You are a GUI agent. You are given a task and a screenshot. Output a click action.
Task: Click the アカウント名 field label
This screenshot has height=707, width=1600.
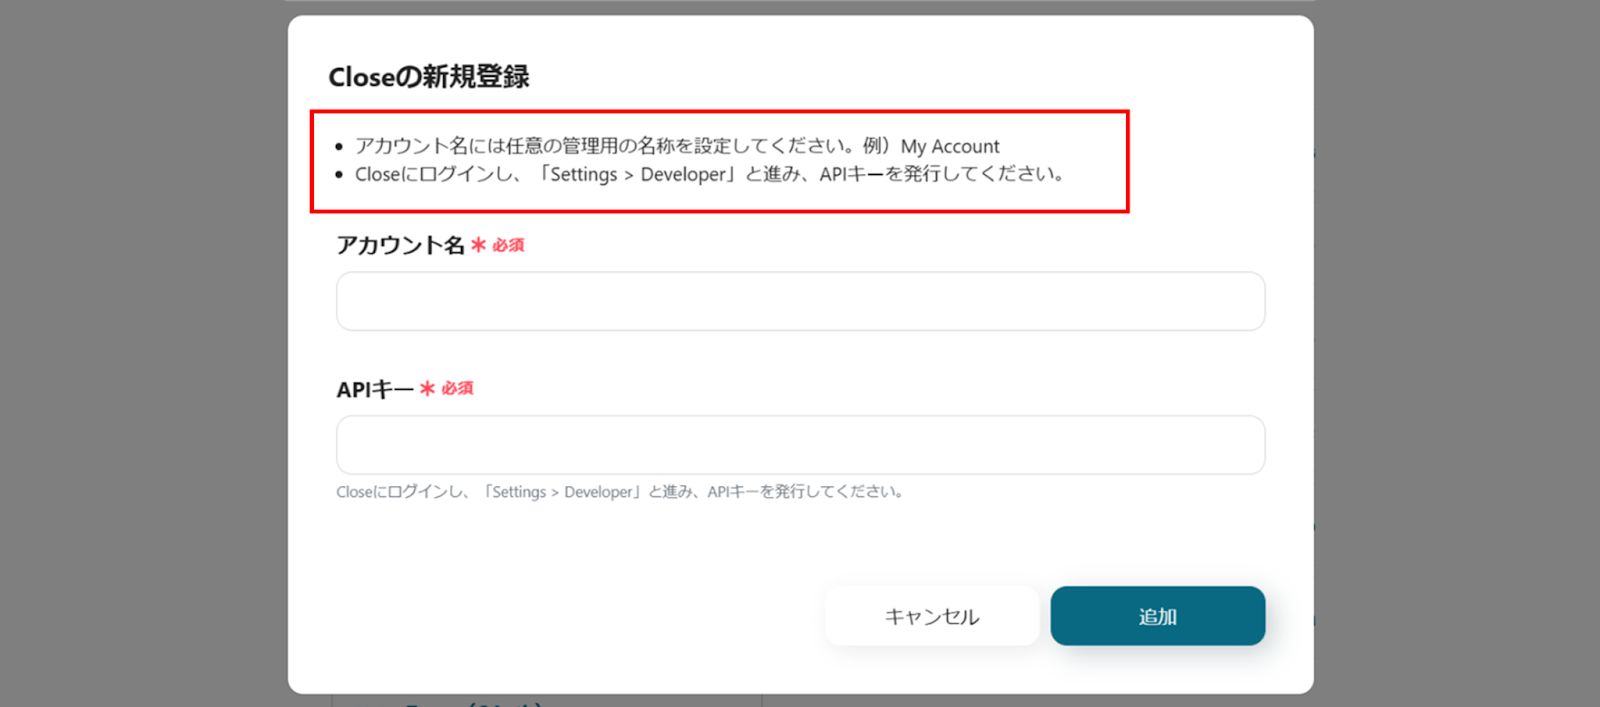pyautogui.click(x=401, y=245)
